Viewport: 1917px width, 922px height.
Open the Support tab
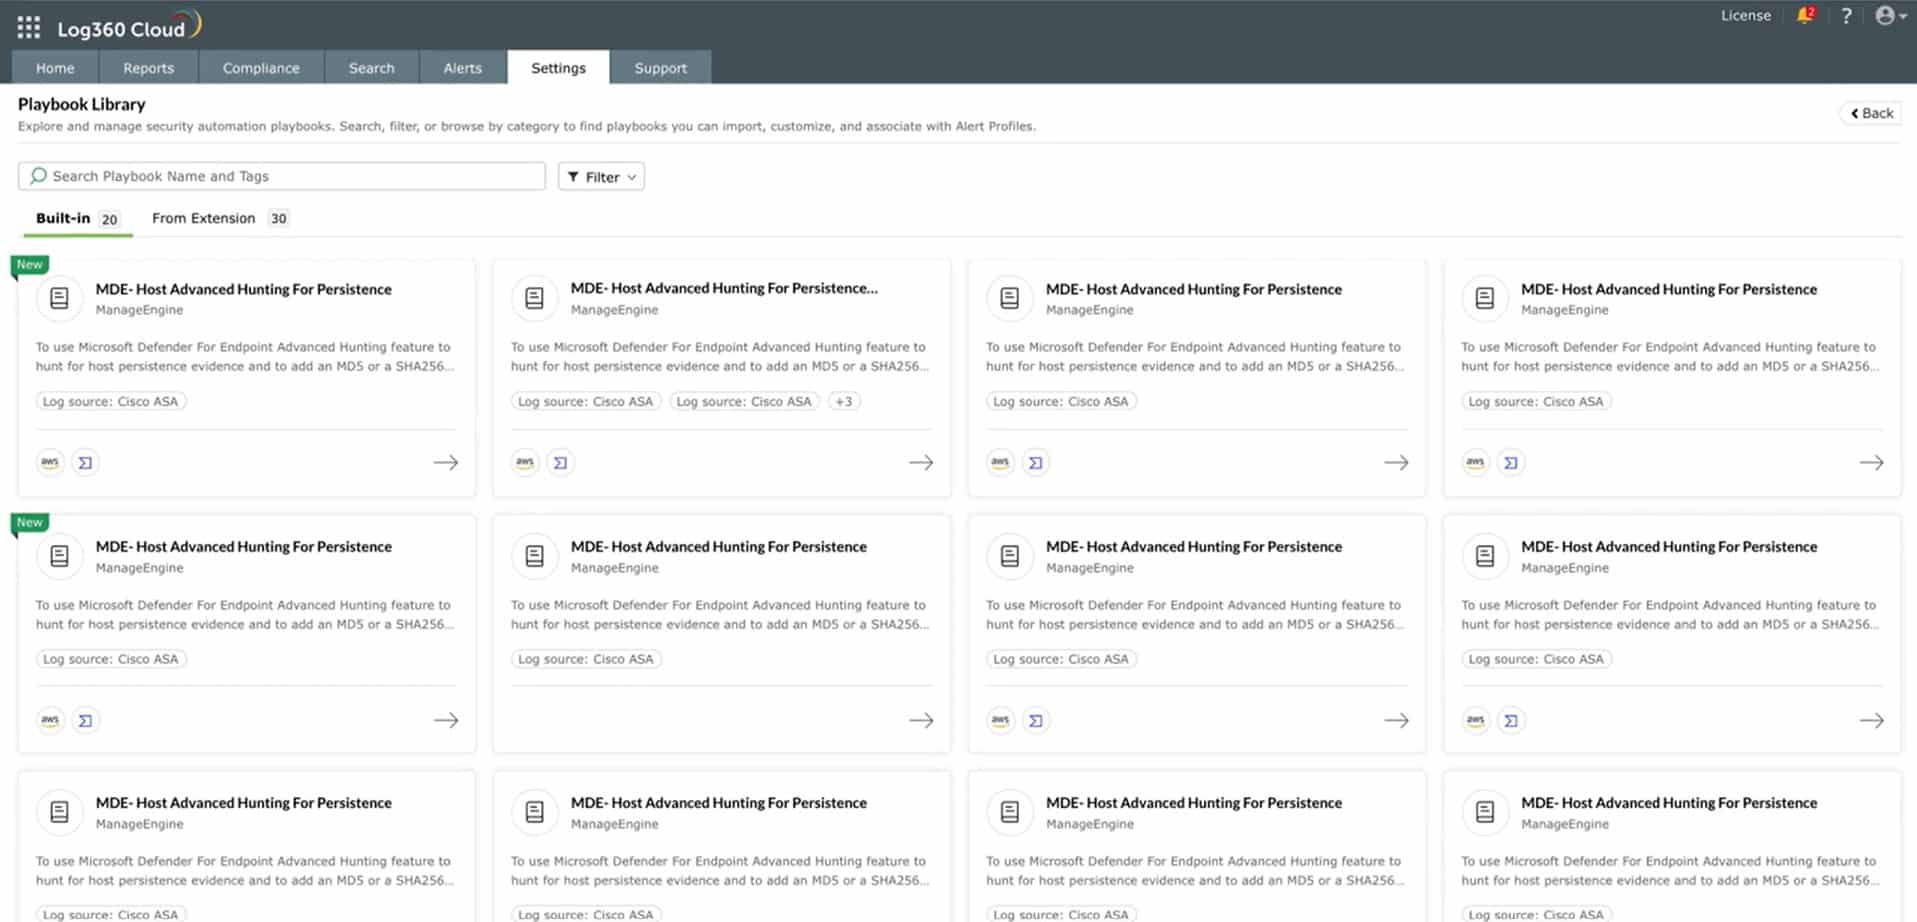(661, 68)
